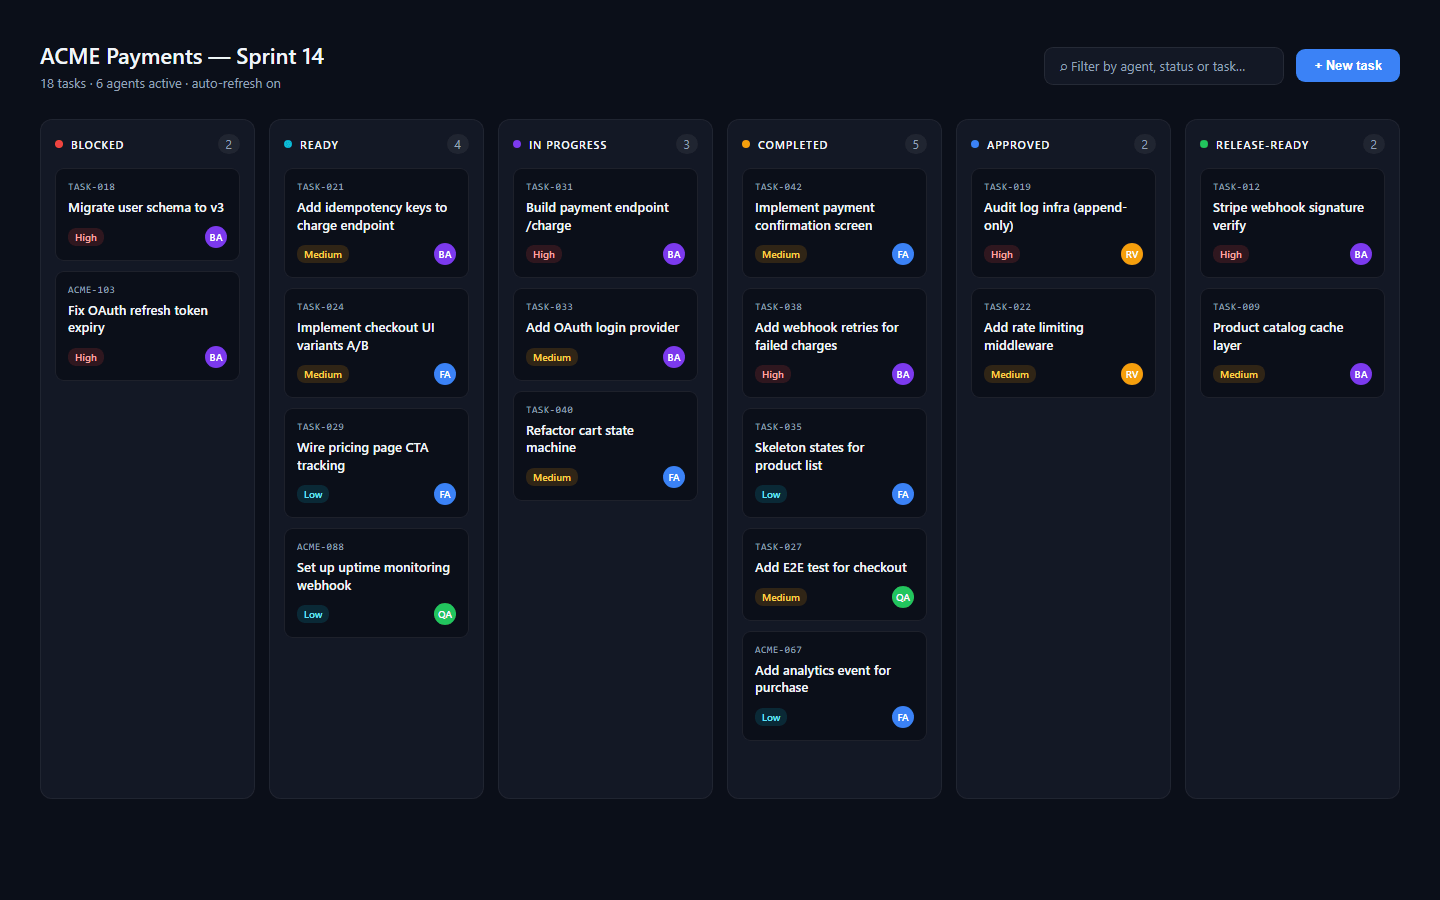Click the BA avatar on TASK-038 card
Image resolution: width=1440 pixels, height=900 pixels.
click(x=903, y=374)
